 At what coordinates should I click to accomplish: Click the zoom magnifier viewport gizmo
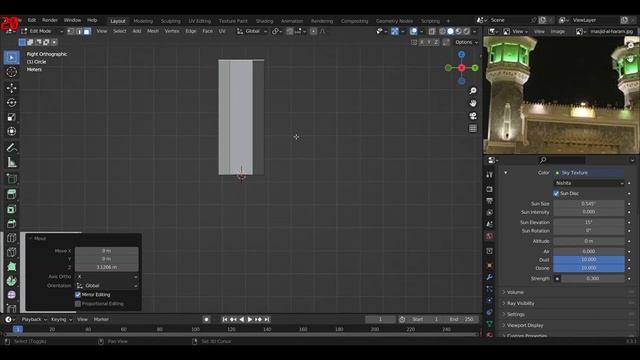[x=473, y=91]
